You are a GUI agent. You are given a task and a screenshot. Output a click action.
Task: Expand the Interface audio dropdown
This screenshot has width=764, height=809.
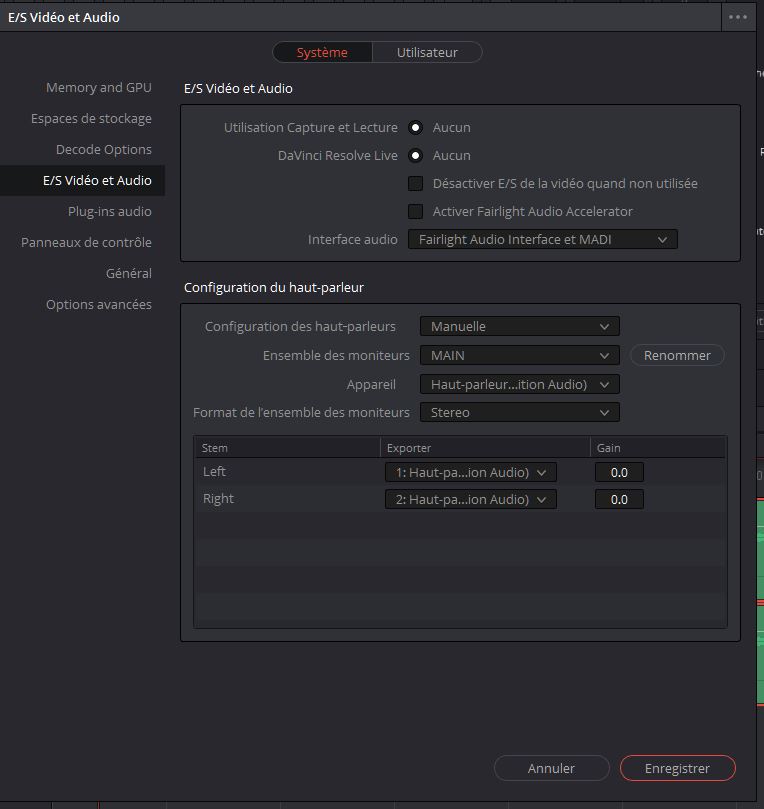coord(542,239)
